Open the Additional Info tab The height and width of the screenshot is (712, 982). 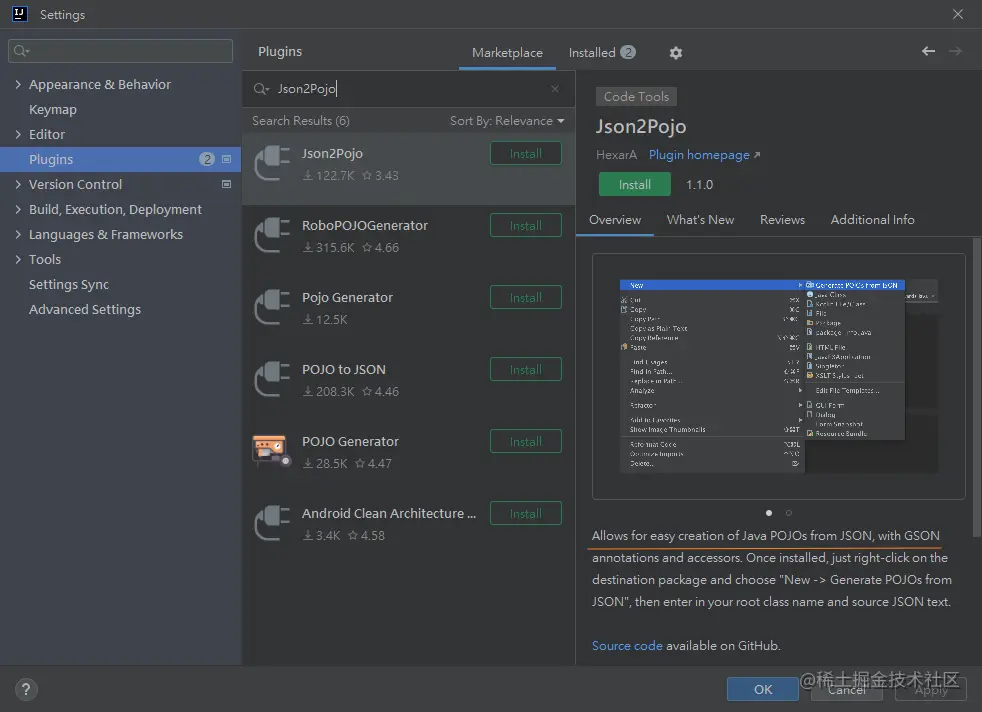[872, 220]
